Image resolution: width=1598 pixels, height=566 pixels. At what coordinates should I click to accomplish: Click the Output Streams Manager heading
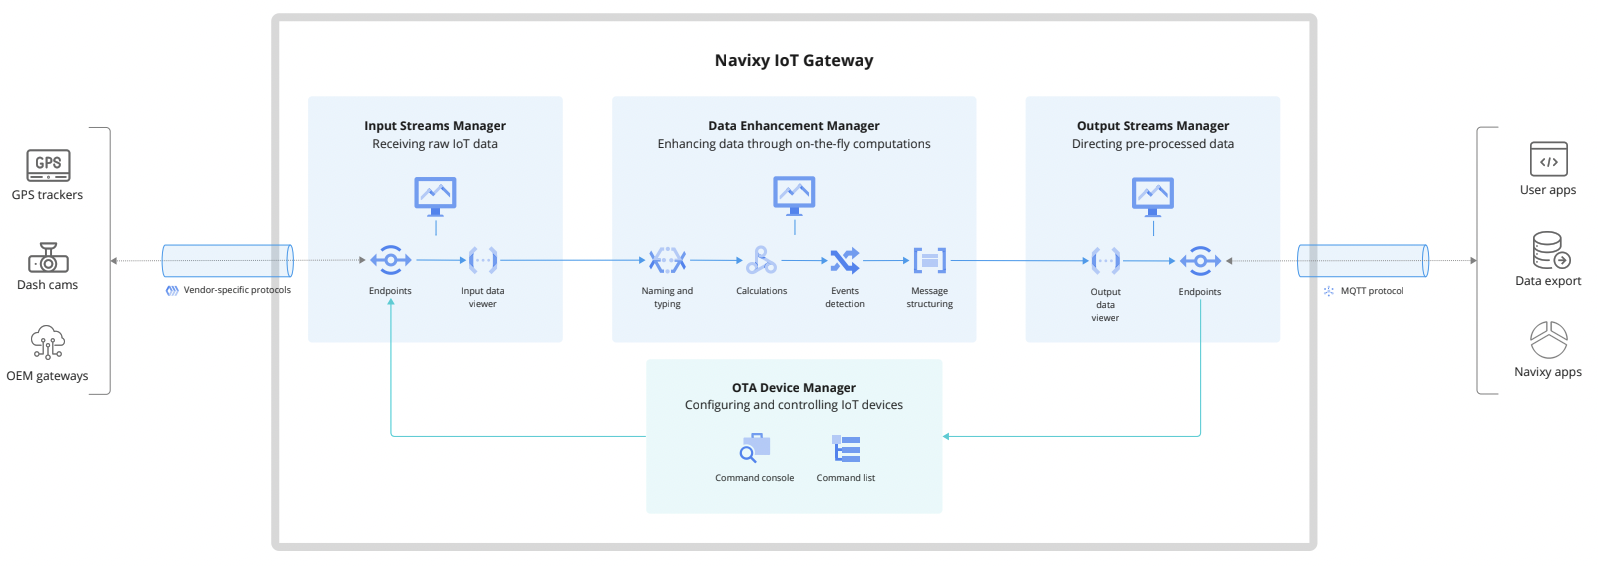click(x=1153, y=126)
